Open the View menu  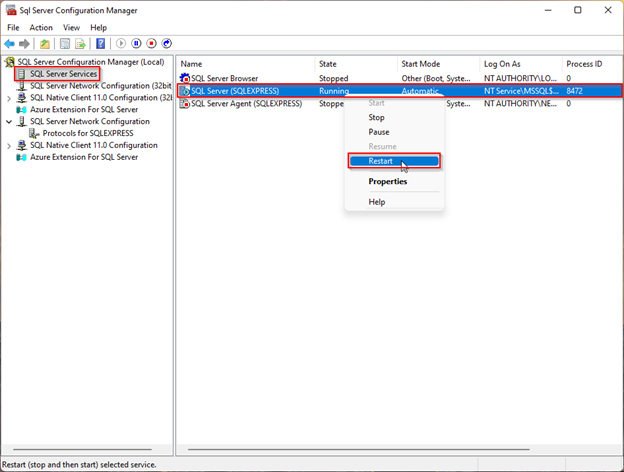[71, 27]
